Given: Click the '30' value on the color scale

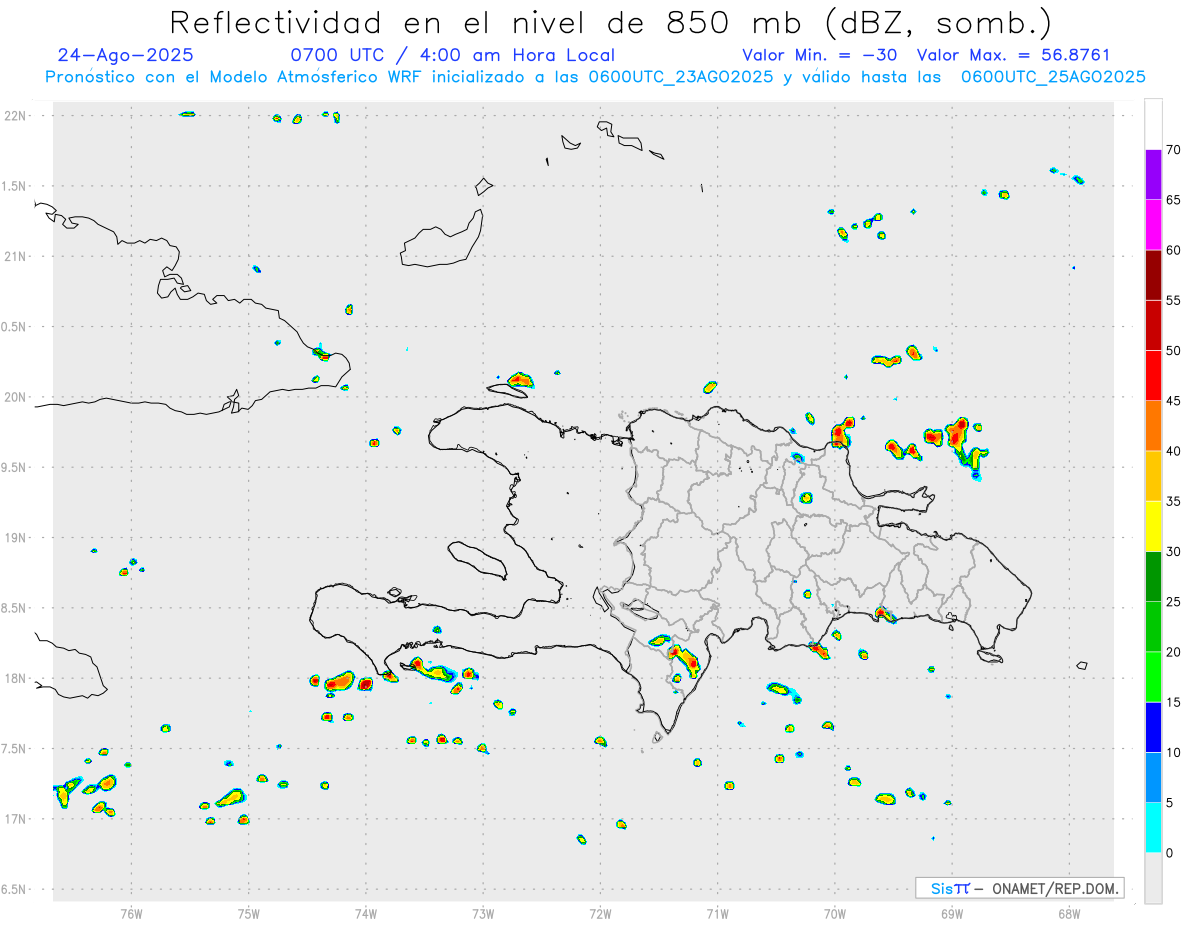Looking at the screenshot, I should point(1173,551).
